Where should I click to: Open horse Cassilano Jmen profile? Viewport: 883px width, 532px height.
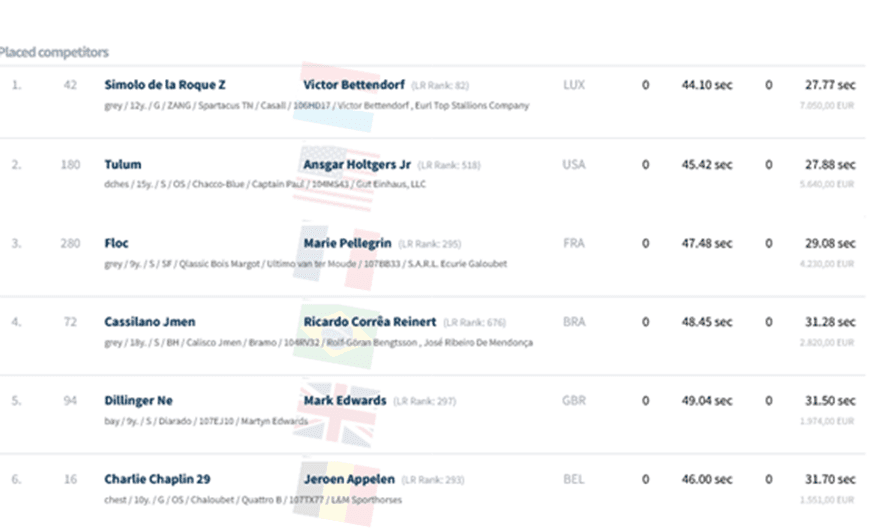[x=150, y=322]
